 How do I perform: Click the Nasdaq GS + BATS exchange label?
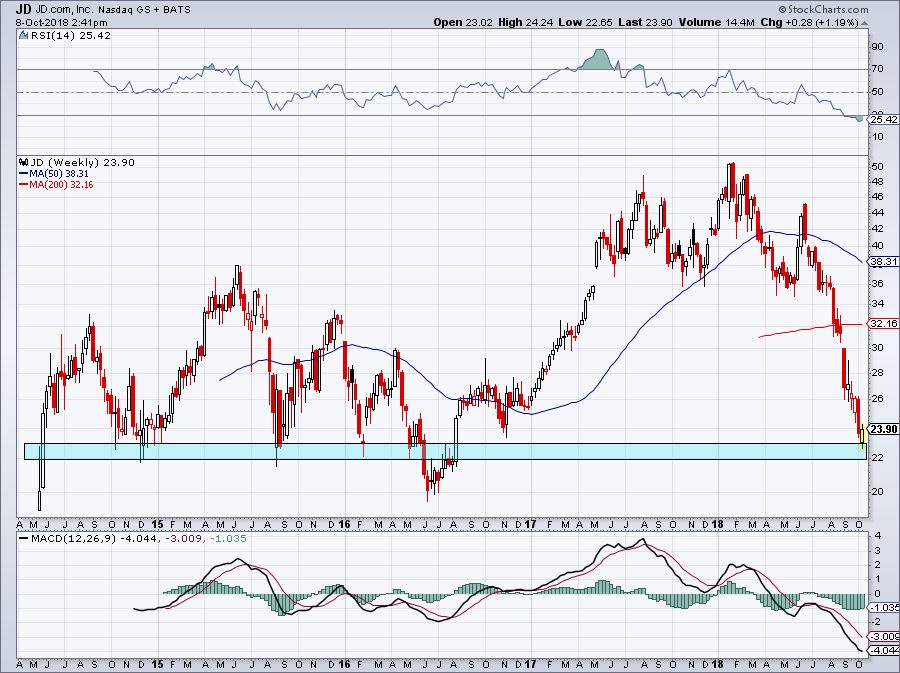[143, 10]
